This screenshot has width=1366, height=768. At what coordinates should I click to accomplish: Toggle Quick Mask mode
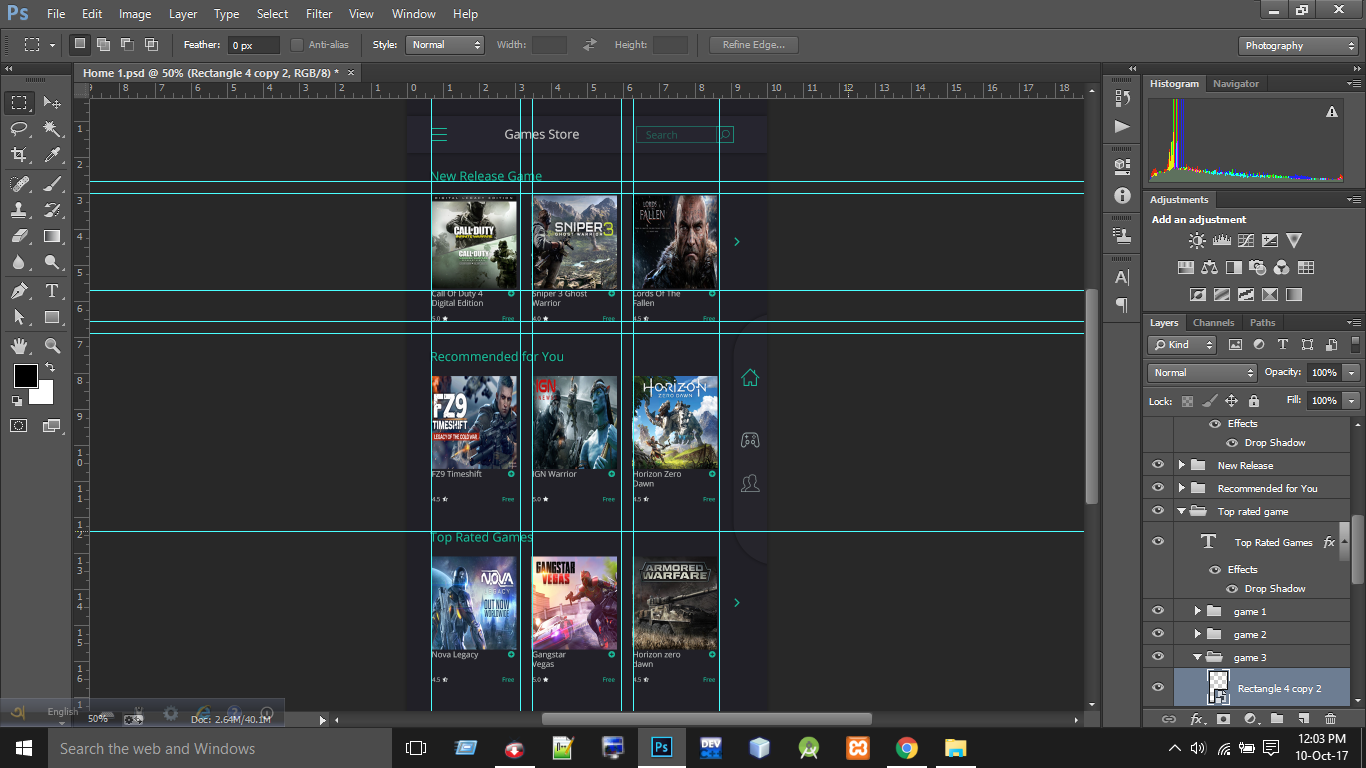click(x=19, y=425)
